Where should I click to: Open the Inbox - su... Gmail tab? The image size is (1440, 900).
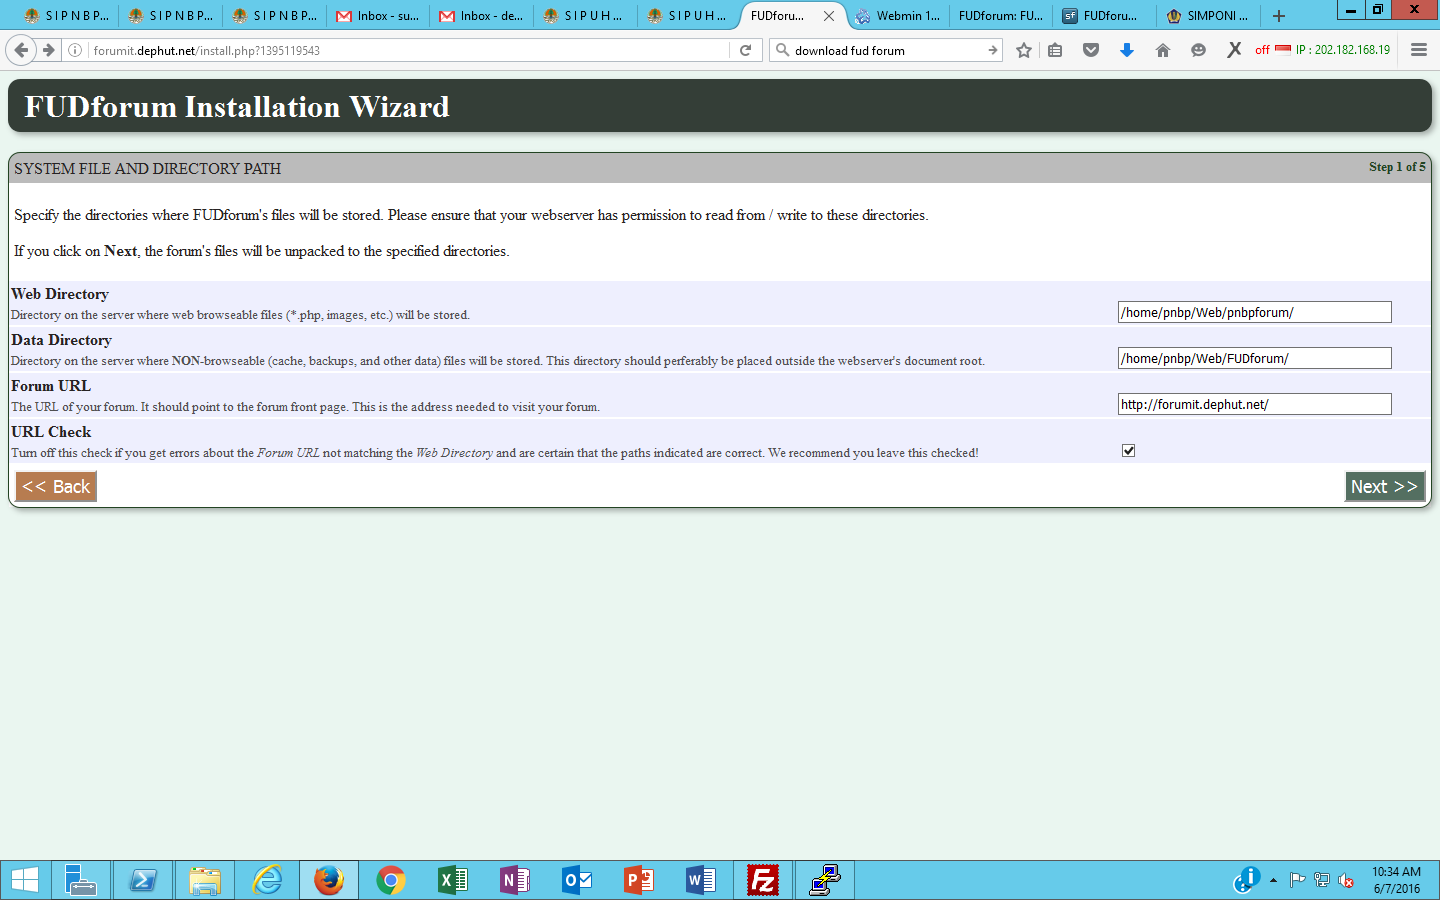[378, 16]
